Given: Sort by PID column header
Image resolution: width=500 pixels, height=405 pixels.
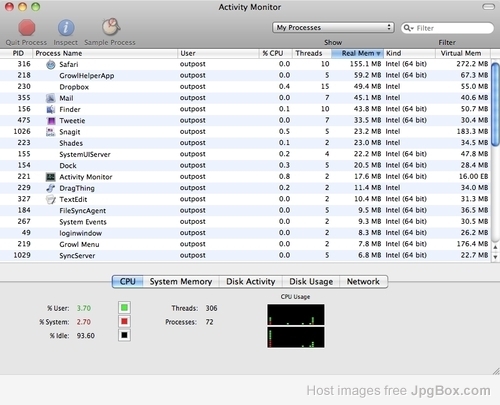Looking at the screenshot, I should point(16,53).
